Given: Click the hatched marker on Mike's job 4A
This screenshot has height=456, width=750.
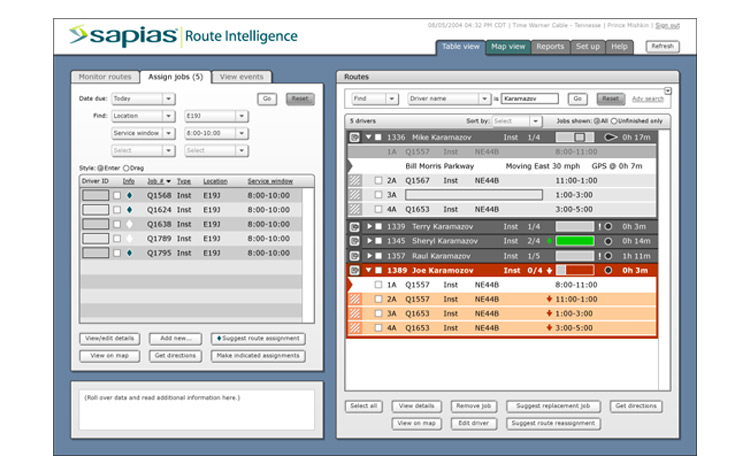Looking at the screenshot, I should click(355, 209).
